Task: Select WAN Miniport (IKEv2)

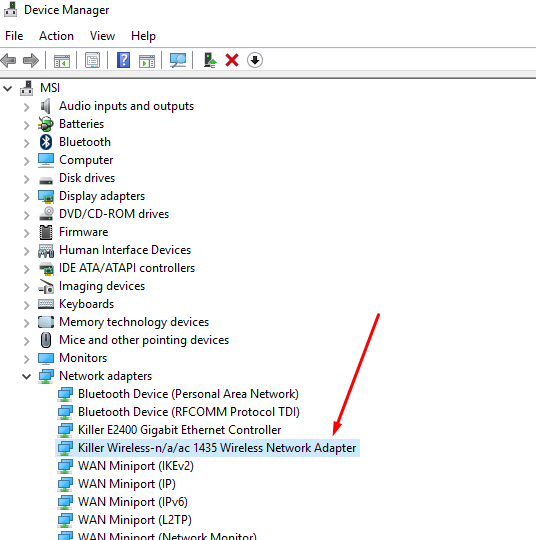Action: (136, 466)
